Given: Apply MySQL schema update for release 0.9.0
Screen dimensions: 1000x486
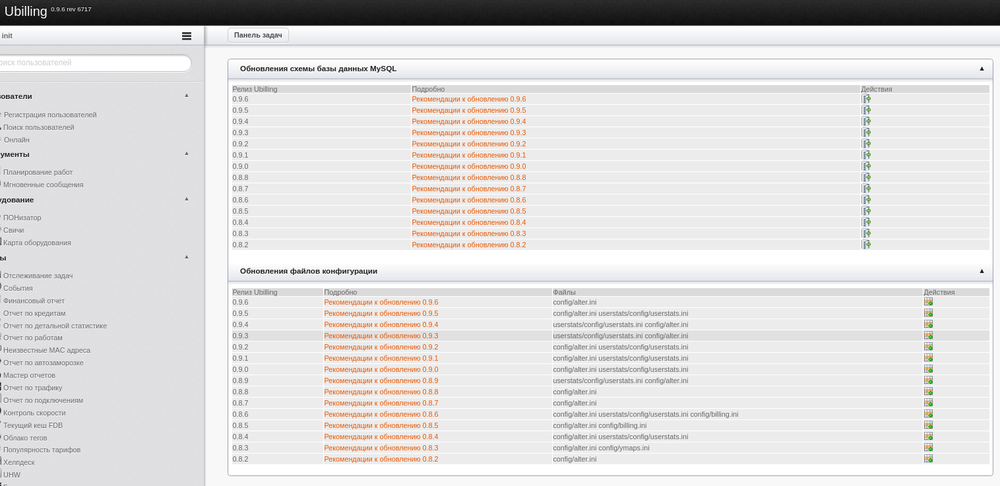Looking at the screenshot, I should 866,166.
